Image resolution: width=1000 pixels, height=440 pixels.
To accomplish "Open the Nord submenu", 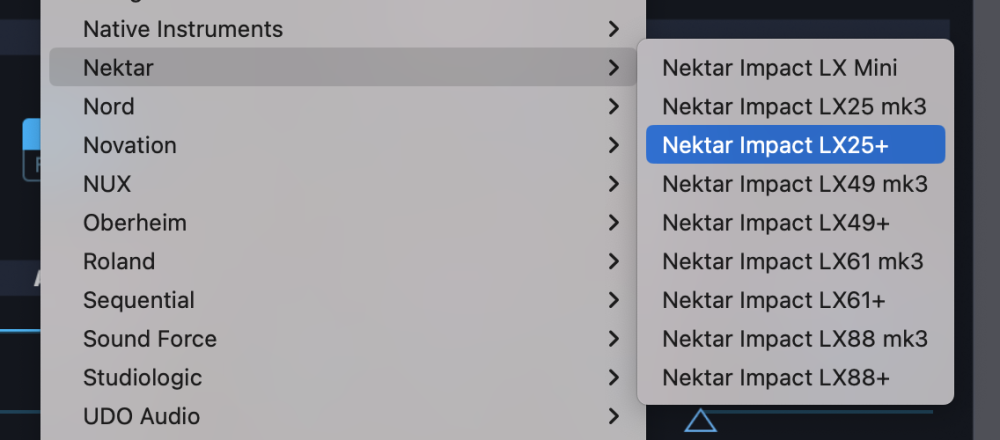I will coord(109,106).
